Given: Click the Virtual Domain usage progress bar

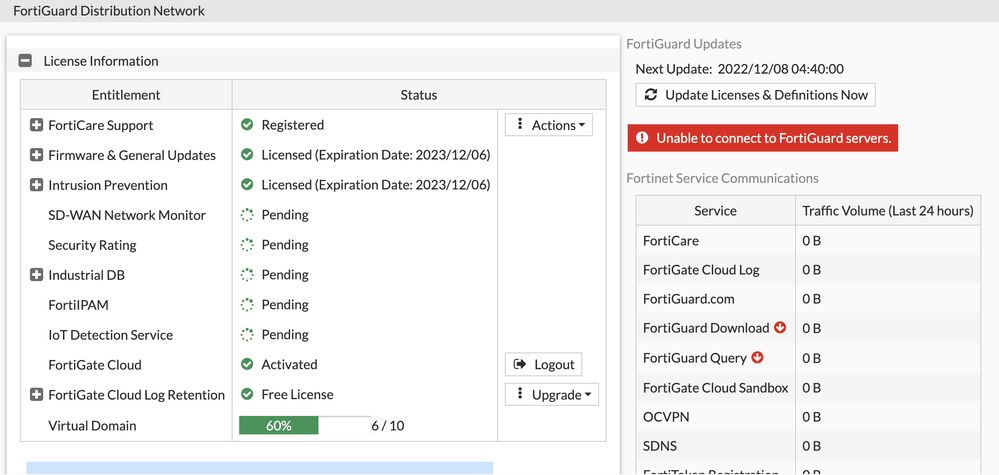Looking at the screenshot, I should (304, 426).
